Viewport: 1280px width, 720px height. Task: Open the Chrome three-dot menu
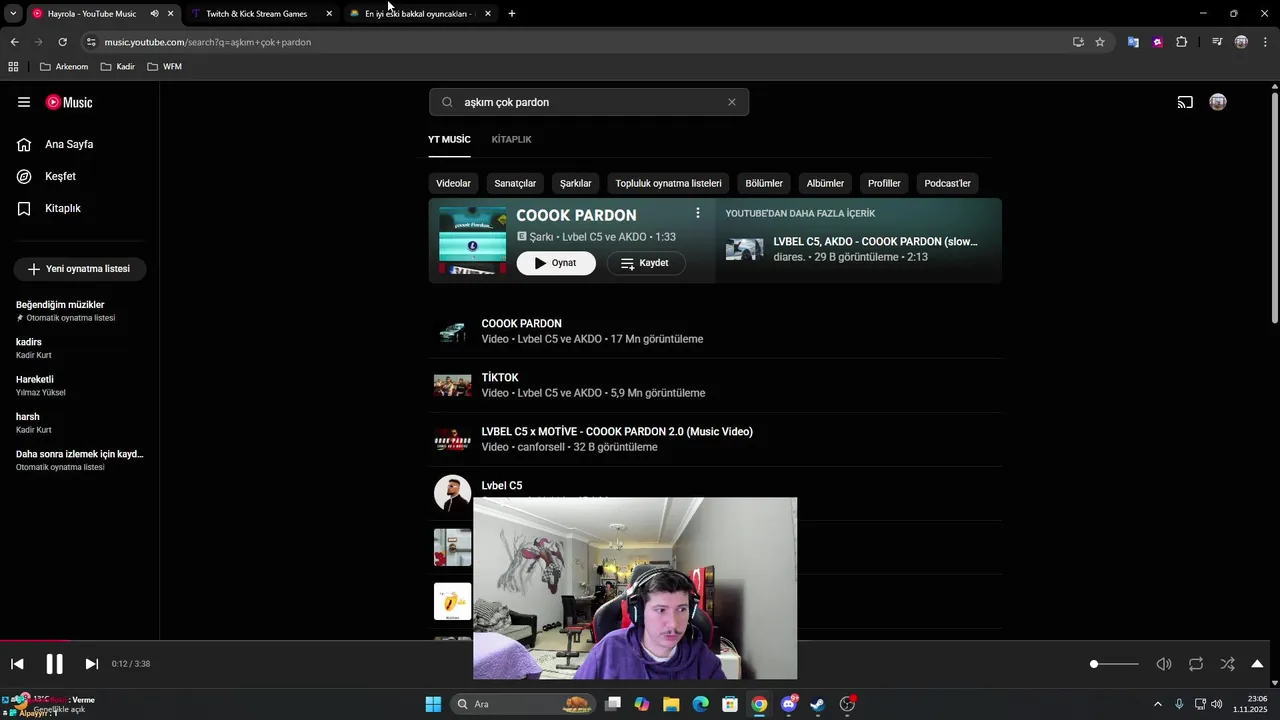pyautogui.click(x=1266, y=42)
